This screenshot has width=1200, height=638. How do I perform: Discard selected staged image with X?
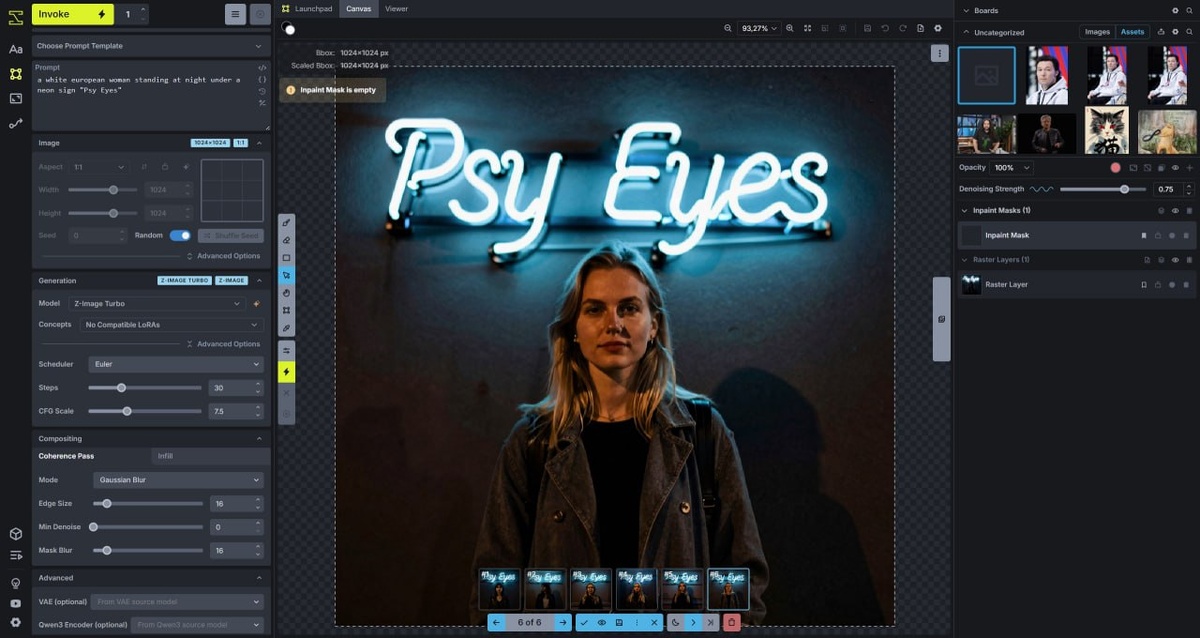(654, 622)
